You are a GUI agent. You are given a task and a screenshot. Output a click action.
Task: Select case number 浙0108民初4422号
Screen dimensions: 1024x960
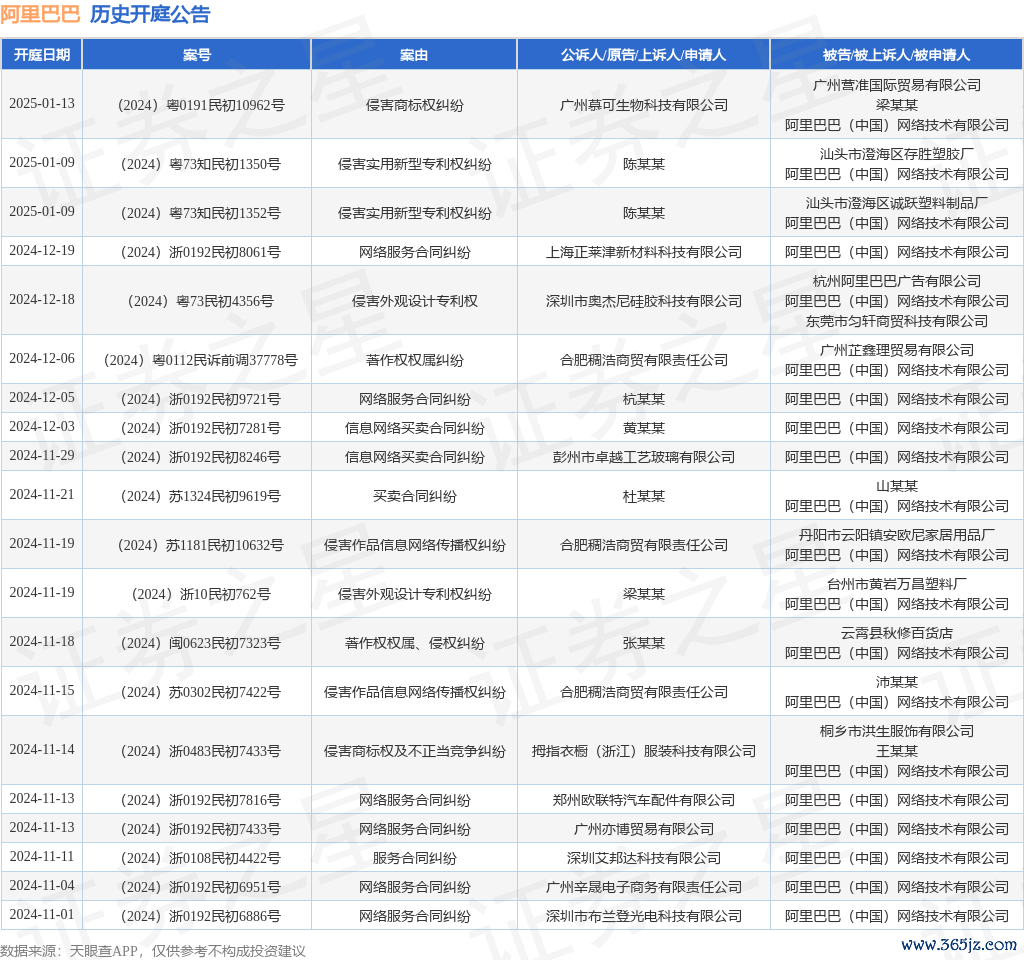pos(225,858)
